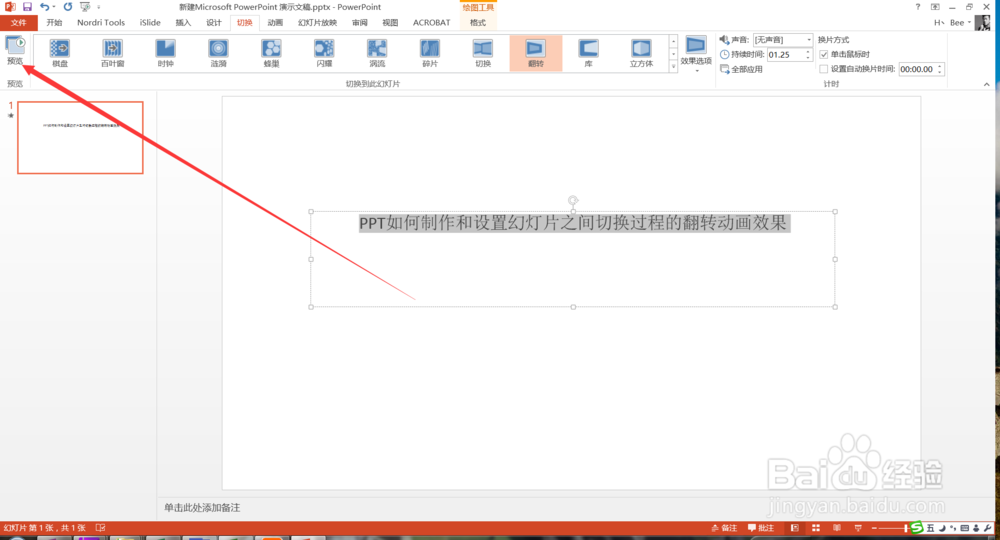1000x540 pixels.
Task: Switch to the 审阅 Review tab
Action: (x=360, y=22)
